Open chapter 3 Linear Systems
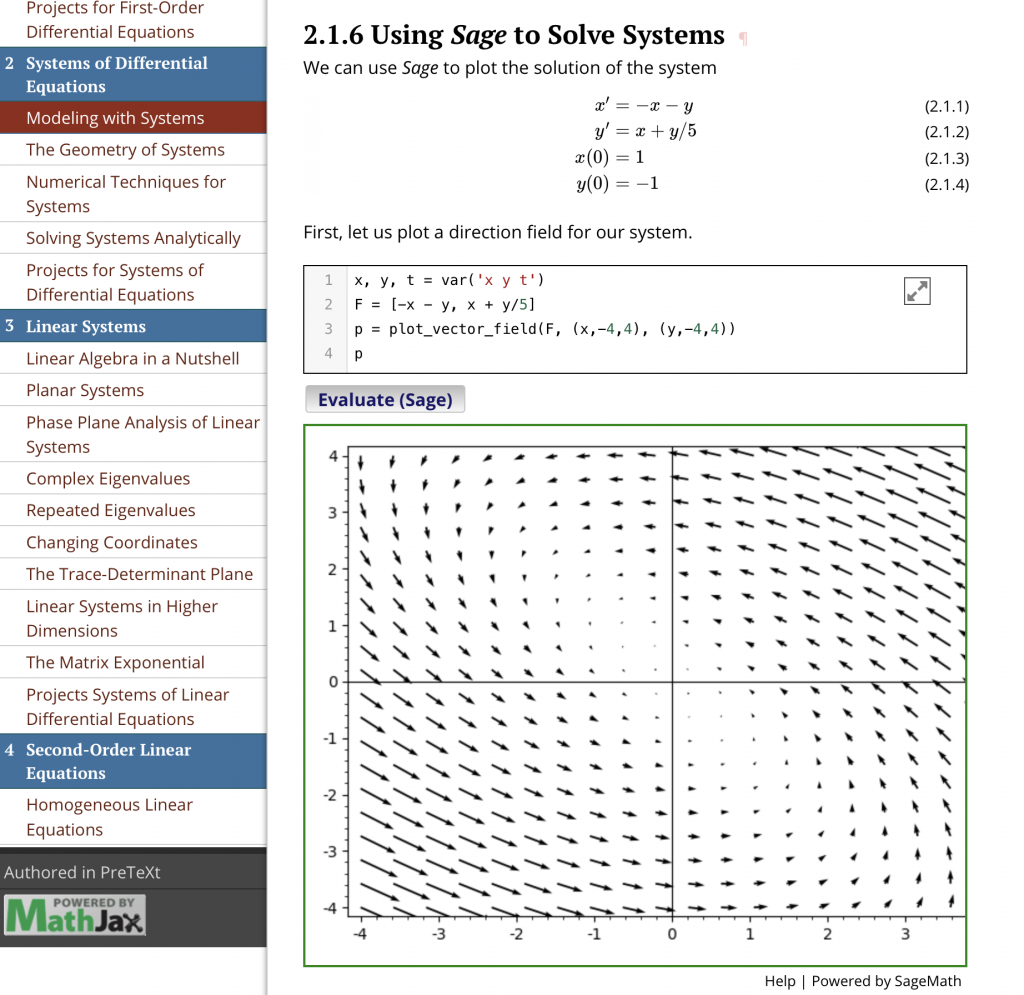This screenshot has width=1024, height=995. [133, 326]
